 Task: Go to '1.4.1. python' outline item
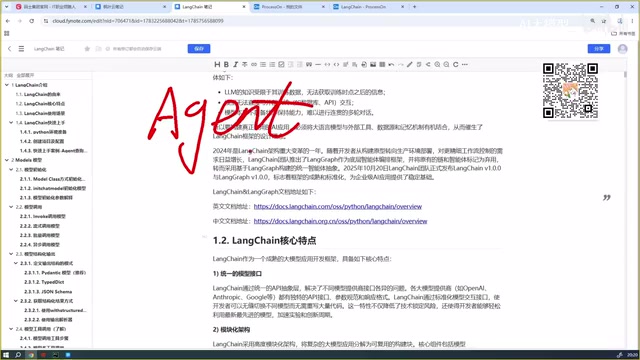point(43,132)
